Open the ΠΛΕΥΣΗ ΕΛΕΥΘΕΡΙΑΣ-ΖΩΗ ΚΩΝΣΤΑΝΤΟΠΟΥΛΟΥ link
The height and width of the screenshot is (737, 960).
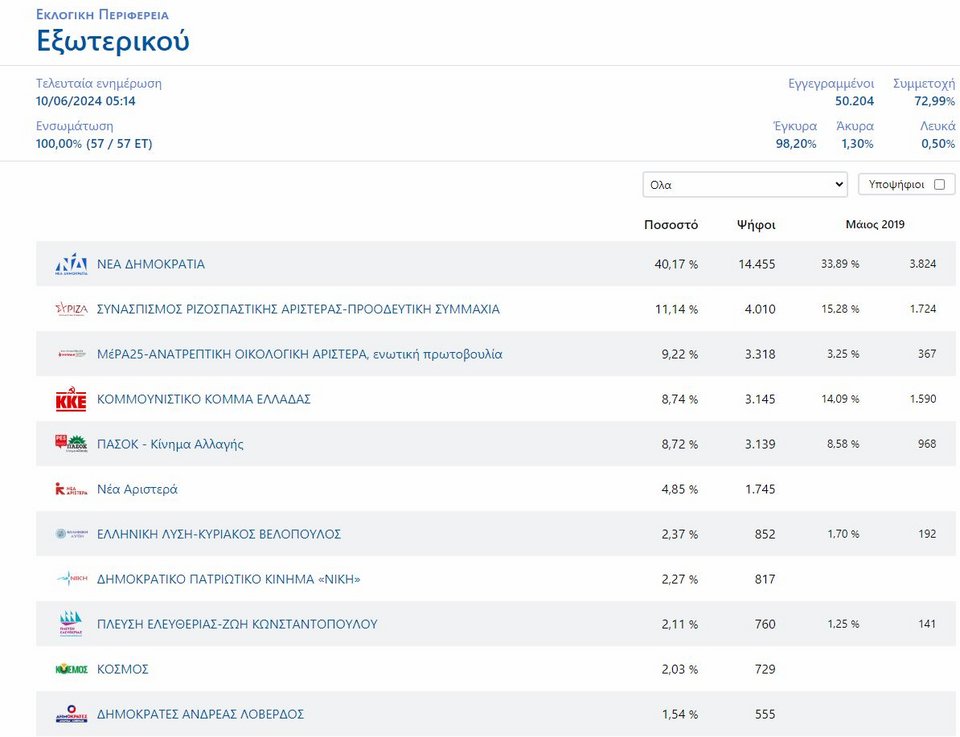click(237, 624)
